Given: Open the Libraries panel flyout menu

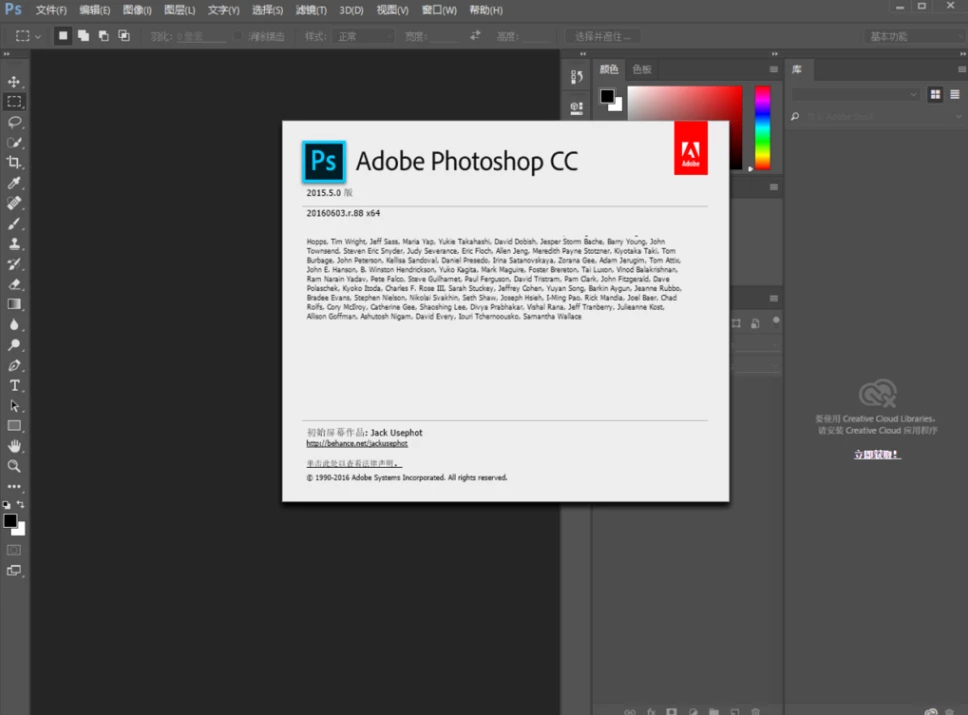Looking at the screenshot, I should [x=962, y=69].
